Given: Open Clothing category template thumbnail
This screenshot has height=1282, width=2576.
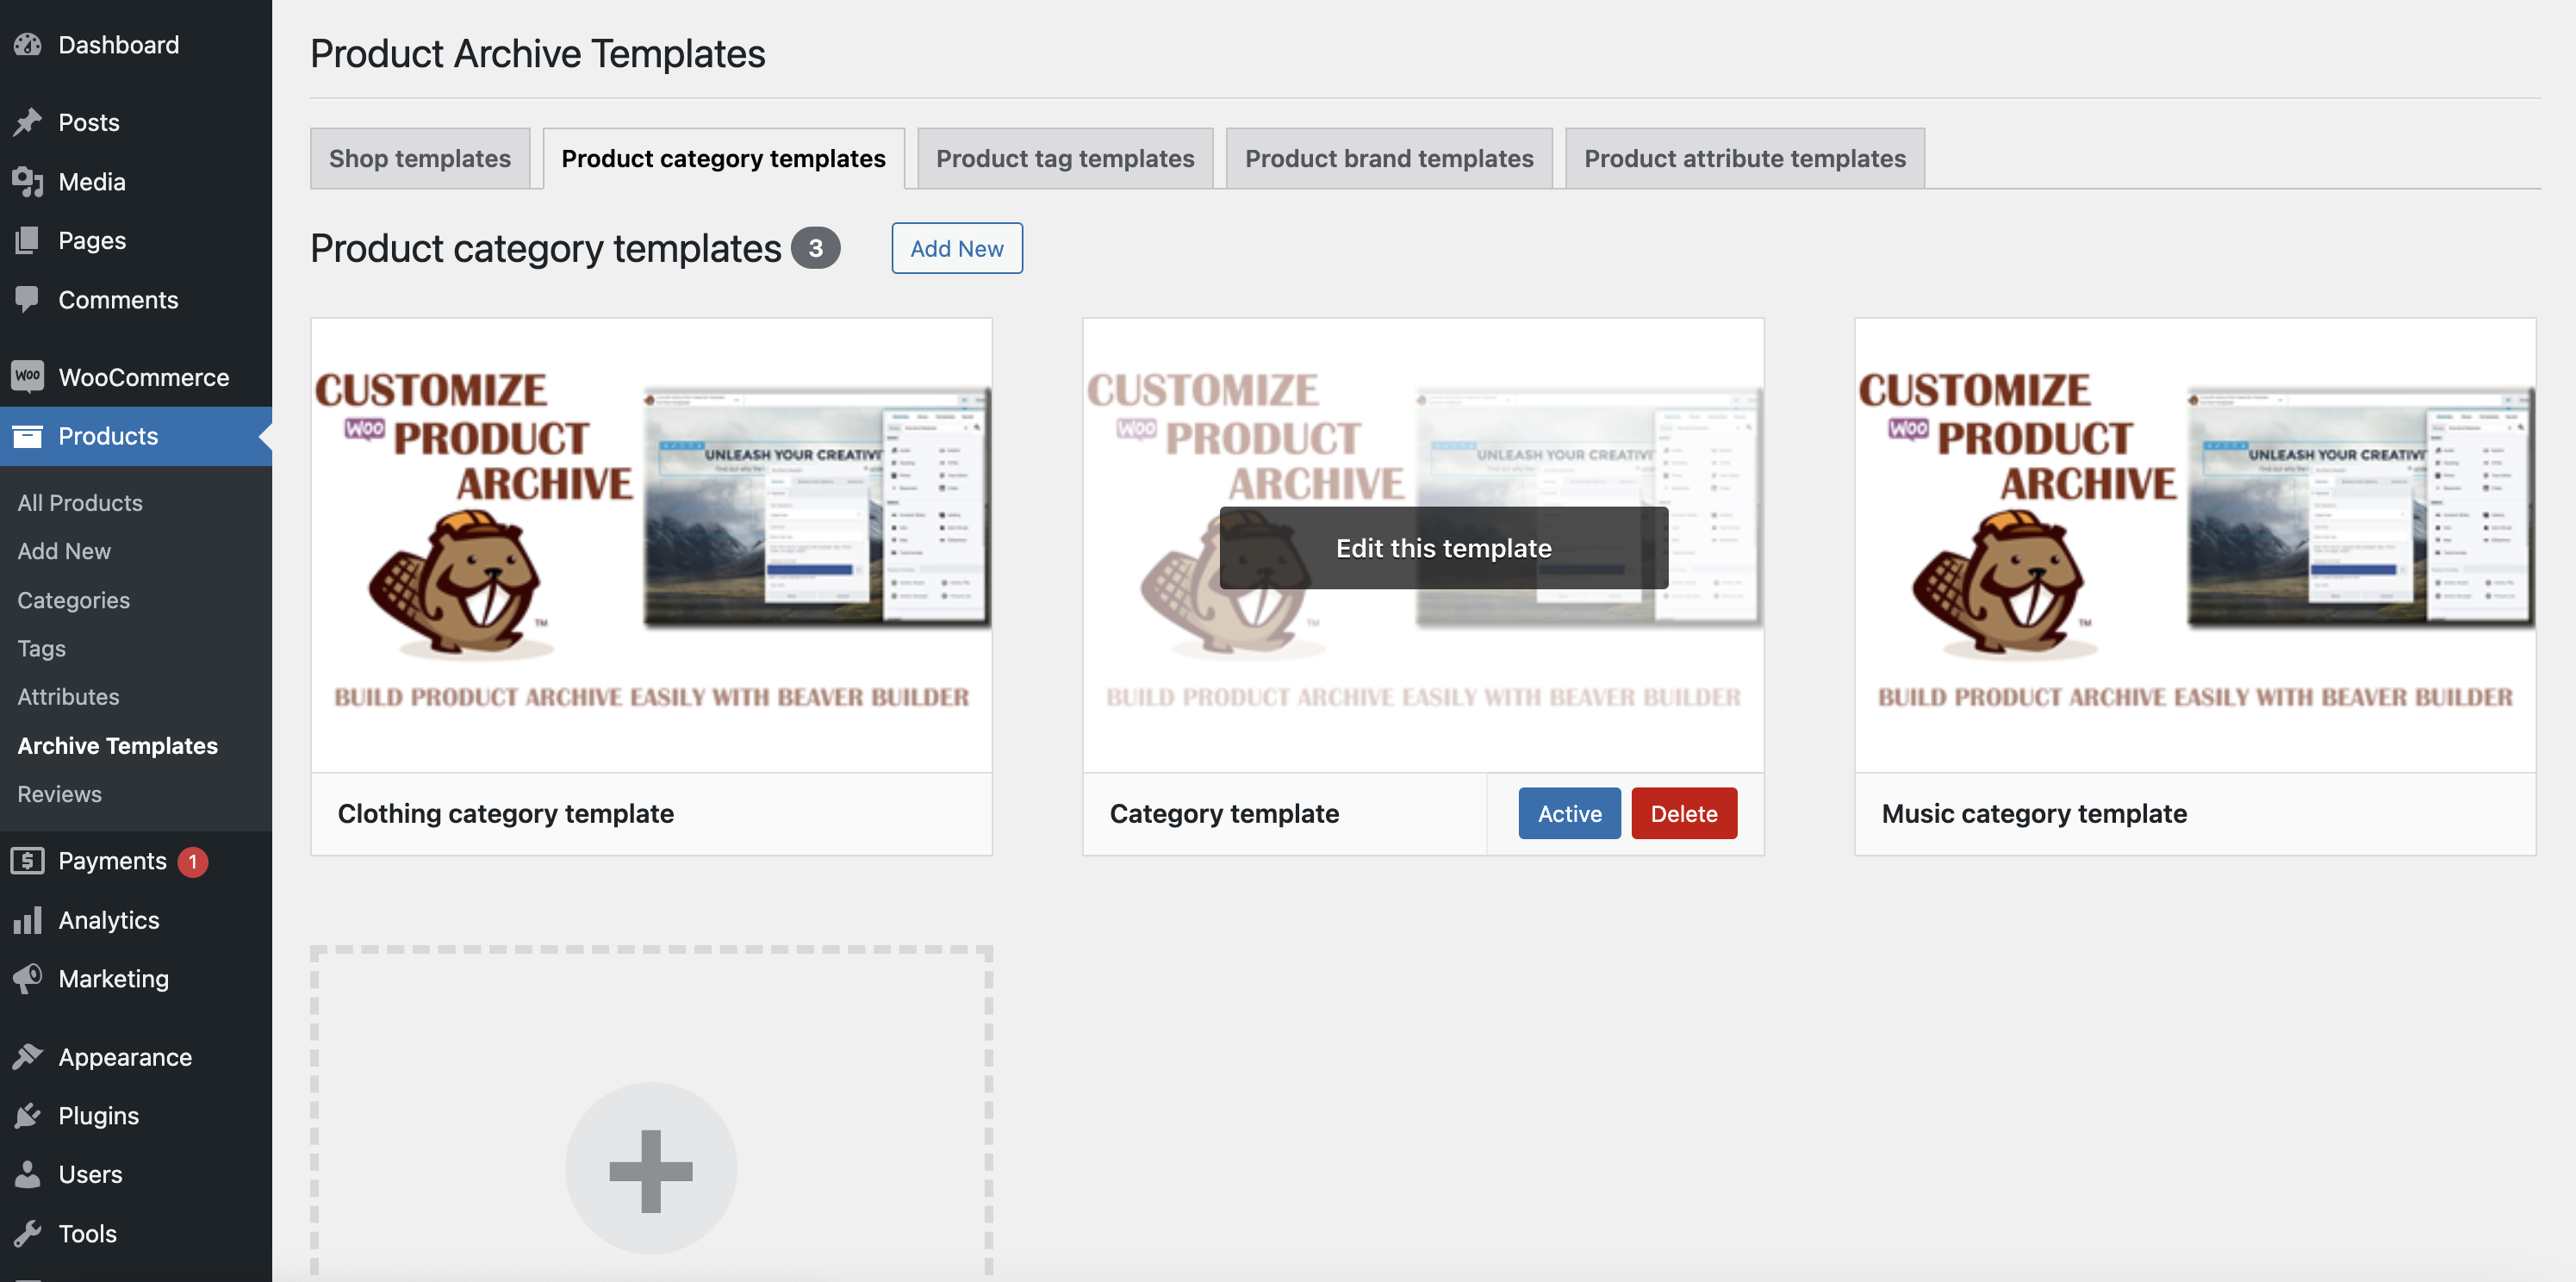Looking at the screenshot, I should [x=651, y=545].
